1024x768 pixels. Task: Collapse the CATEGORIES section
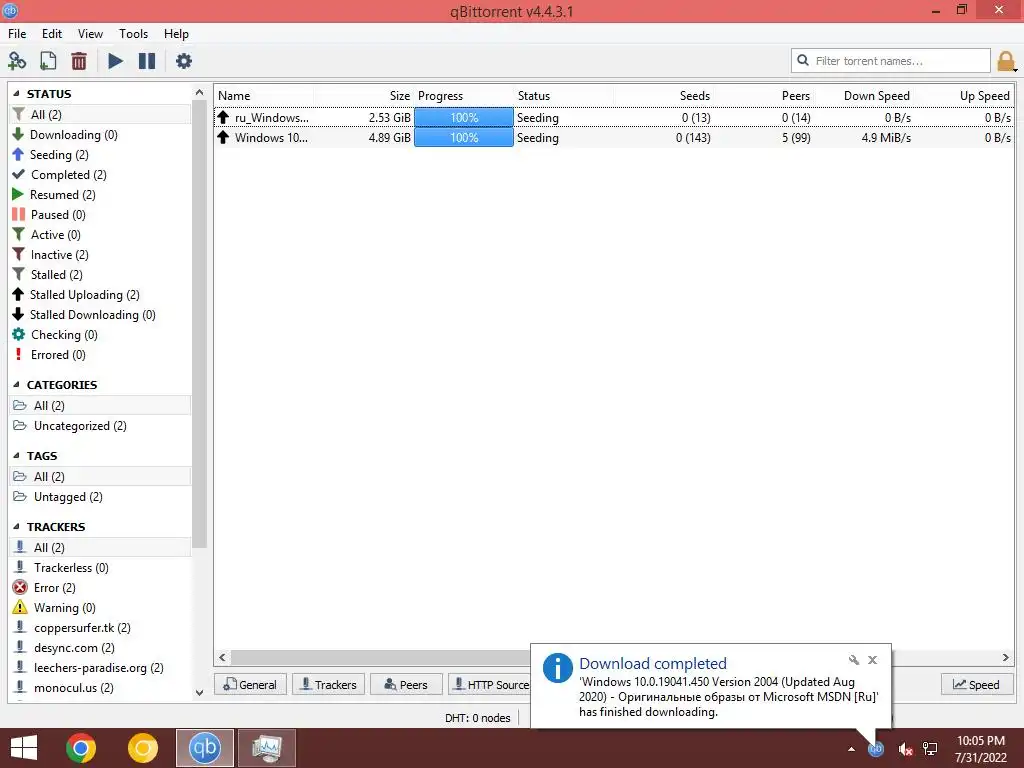click(17, 385)
